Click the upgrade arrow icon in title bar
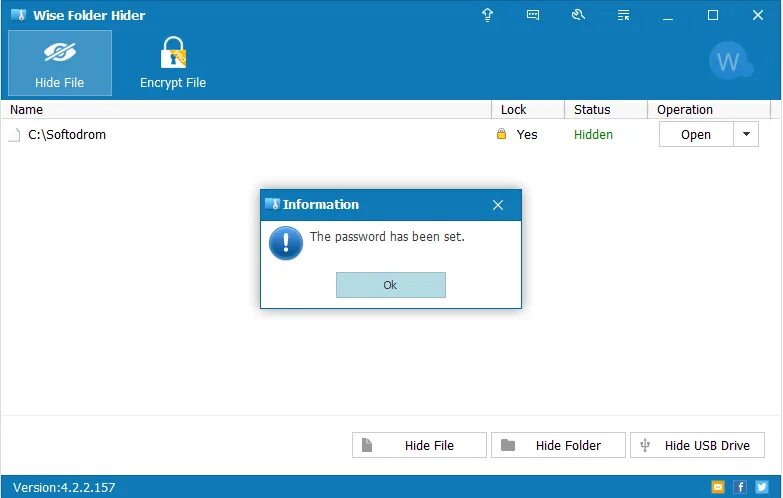783x498 pixels. [487, 15]
